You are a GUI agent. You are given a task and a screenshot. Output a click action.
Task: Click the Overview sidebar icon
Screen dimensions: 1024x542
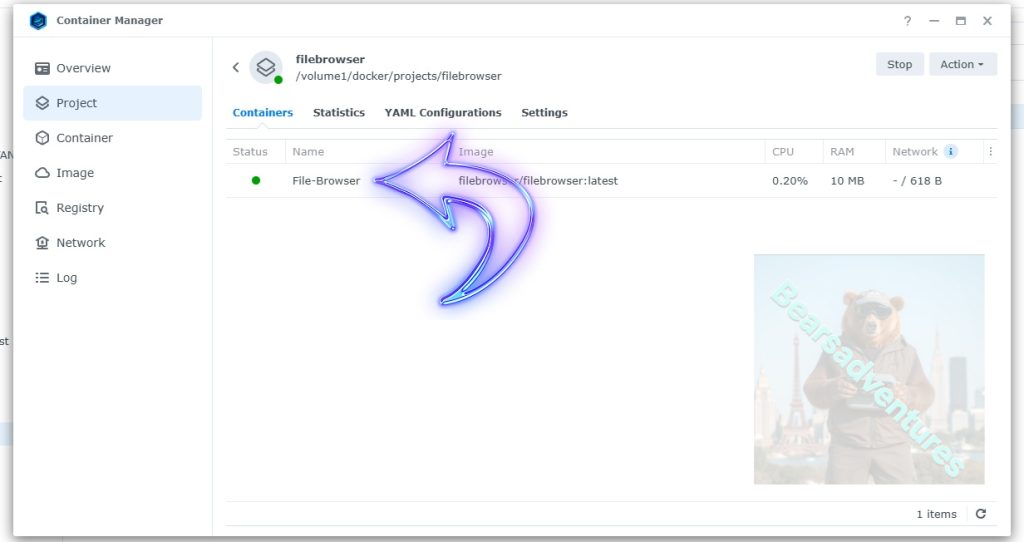point(42,69)
